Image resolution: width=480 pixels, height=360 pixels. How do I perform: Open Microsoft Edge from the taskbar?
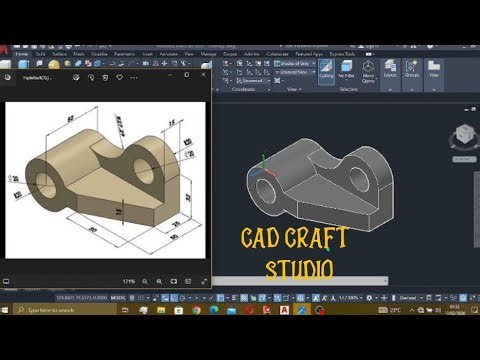pos(214,310)
